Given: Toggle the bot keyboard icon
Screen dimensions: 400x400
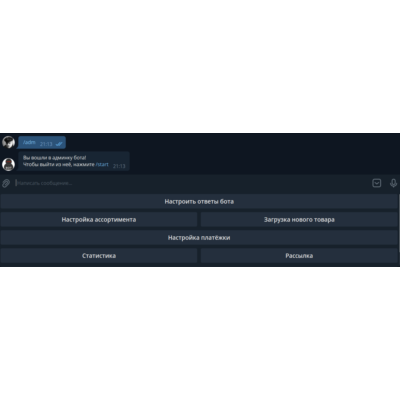Looking at the screenshot, I should (377, 183).
